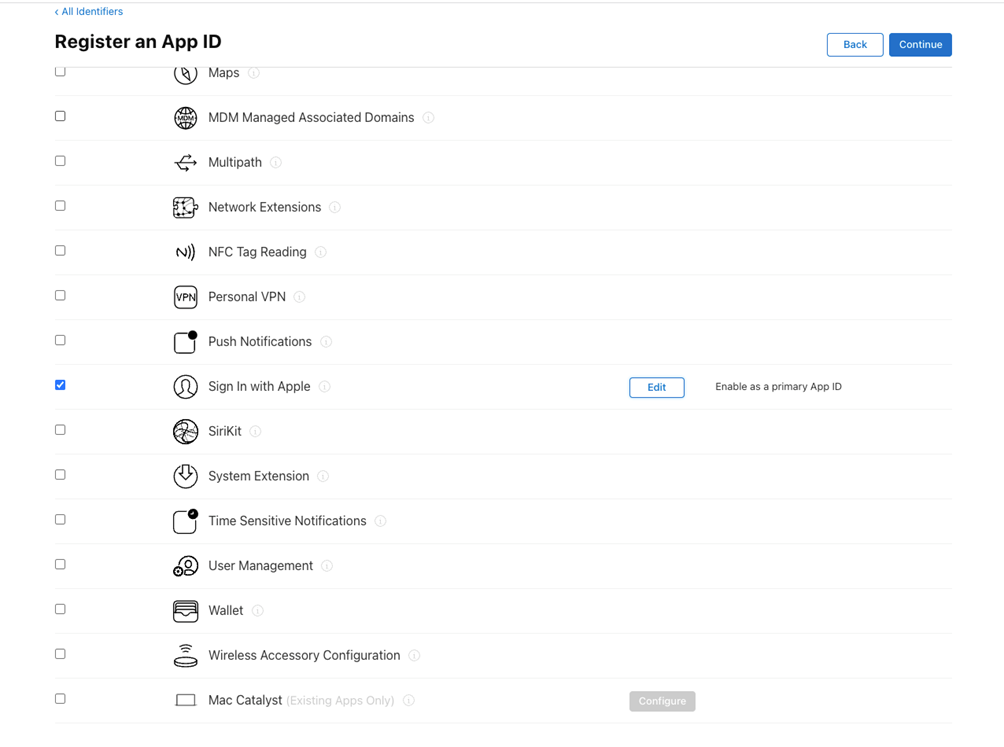
Task: Click the Network Extensions icon
Action: tap(185, 207)
